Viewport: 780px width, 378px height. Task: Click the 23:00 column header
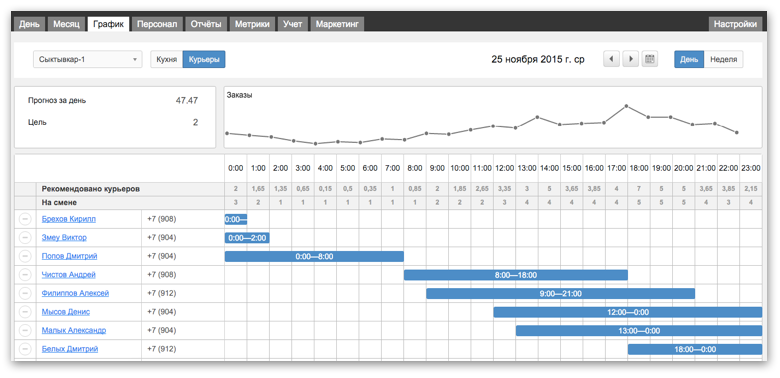point(751,169)
